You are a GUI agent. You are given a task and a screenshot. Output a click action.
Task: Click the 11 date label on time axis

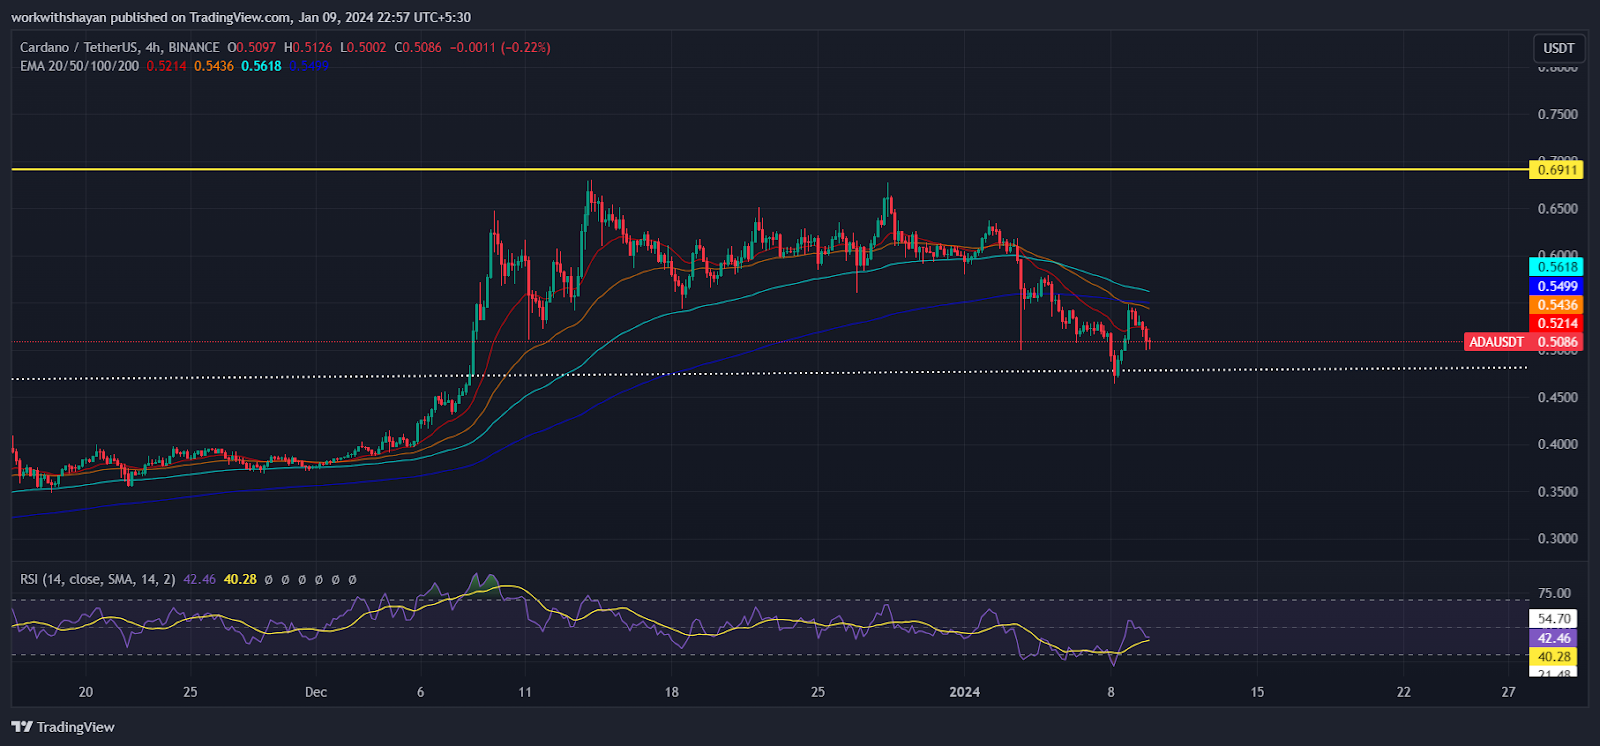pyautogui.click(x=525, y=692)
